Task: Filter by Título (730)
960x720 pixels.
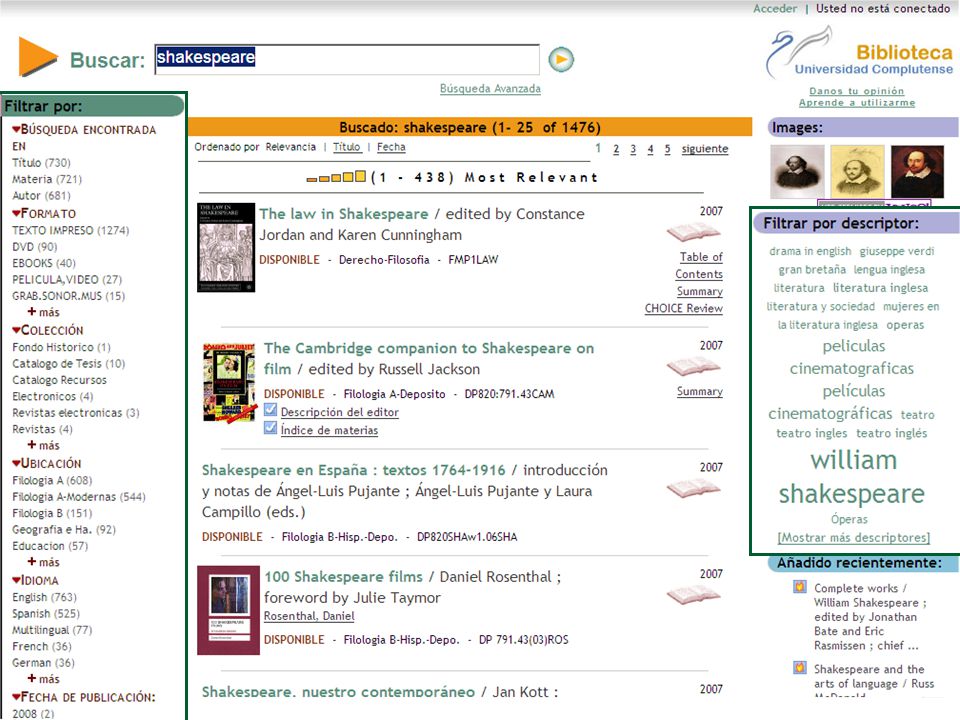Action: tap(41, 163)
